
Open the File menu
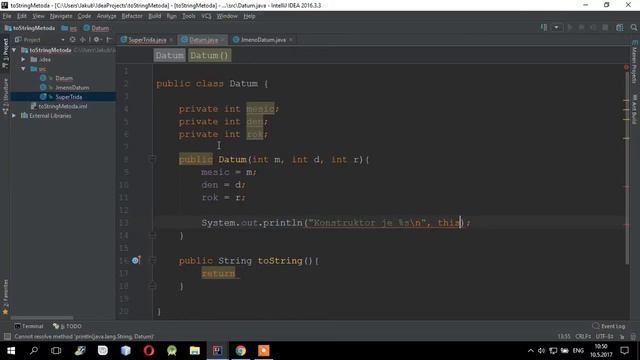(x=7, y=16)
